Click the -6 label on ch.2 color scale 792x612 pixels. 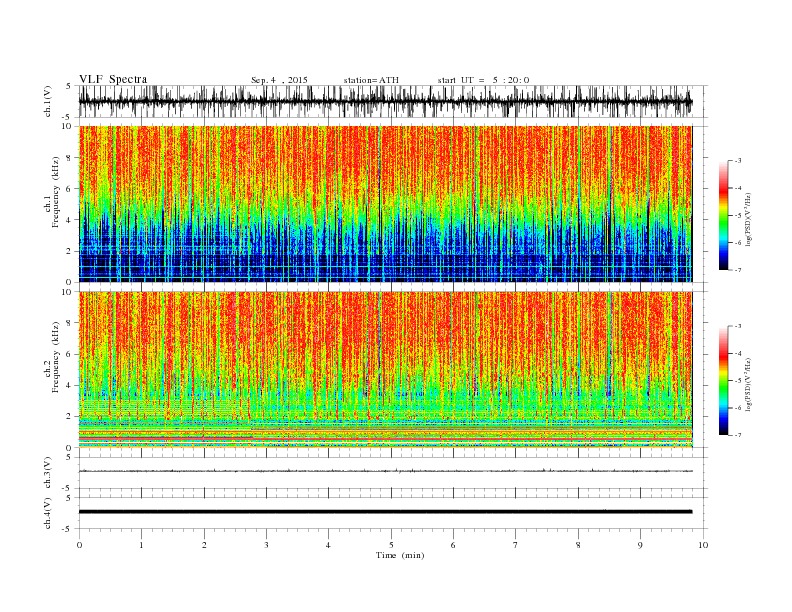[x=738, y=408]
